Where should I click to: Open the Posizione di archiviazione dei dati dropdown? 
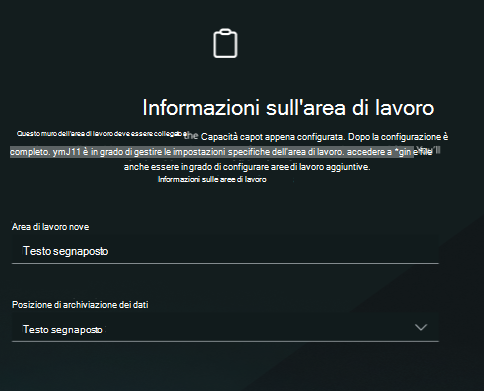[x=225, y=328]
